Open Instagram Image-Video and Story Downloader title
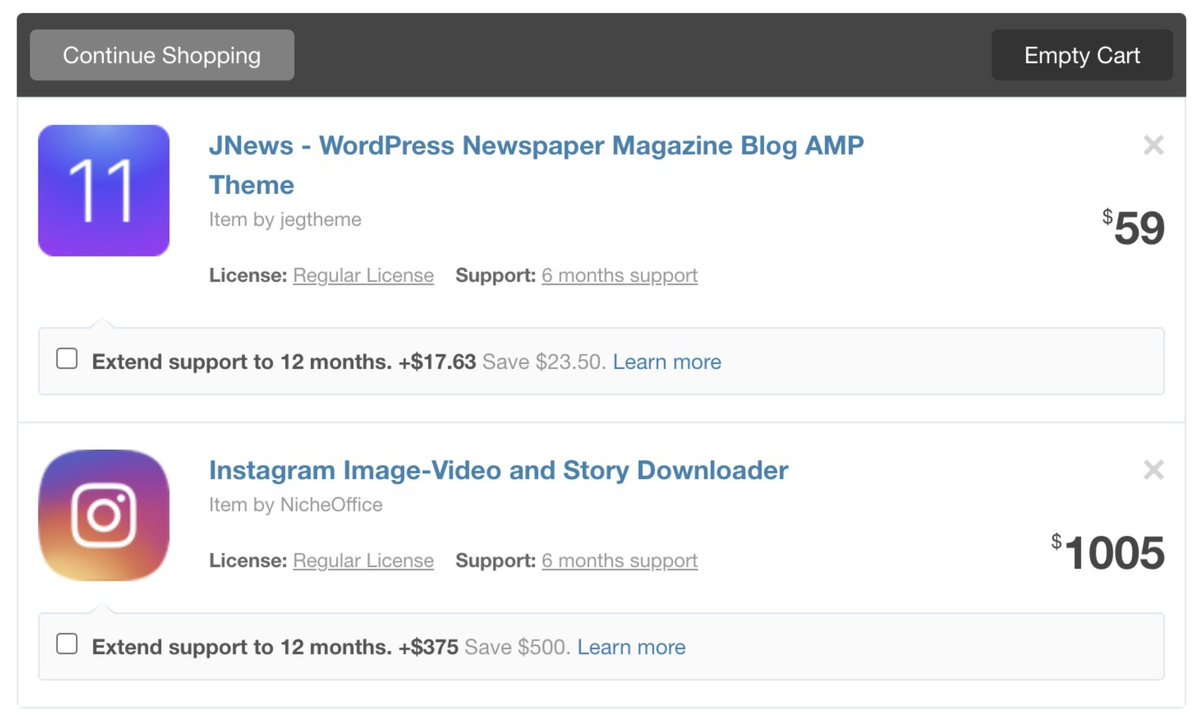 point(499,470)
